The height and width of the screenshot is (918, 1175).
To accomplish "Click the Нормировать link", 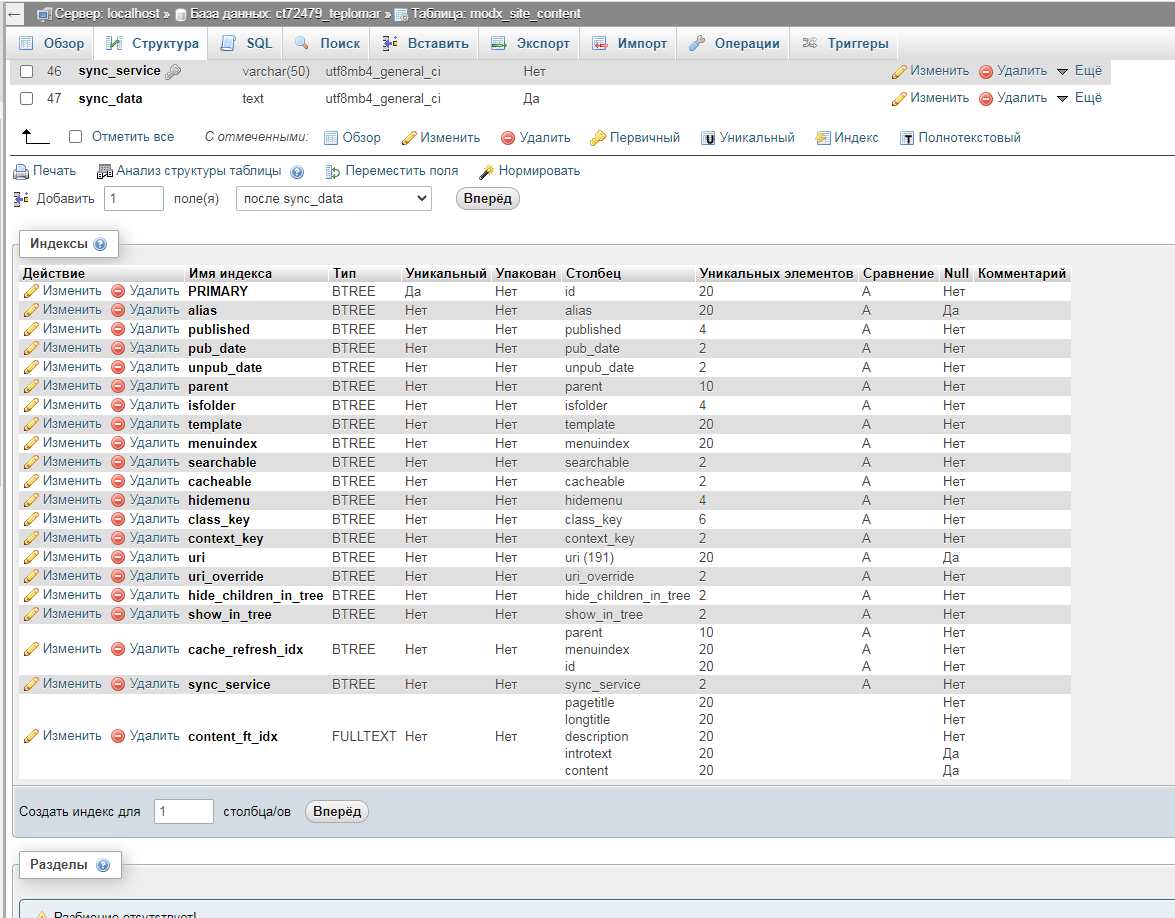I will (x=540, y=171).
